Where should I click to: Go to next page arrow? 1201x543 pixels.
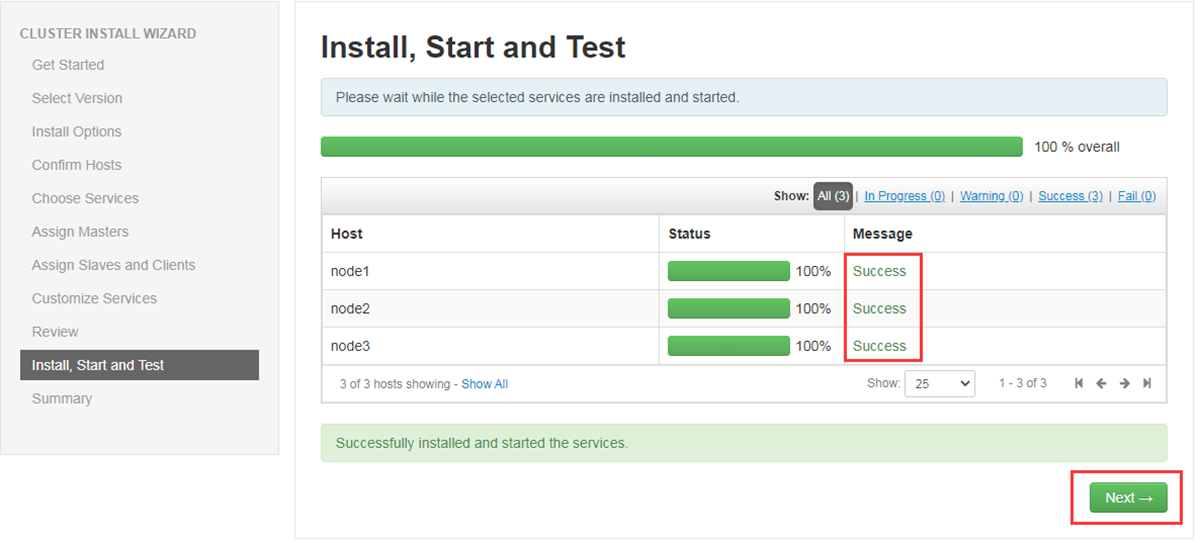click(1125, 383)
